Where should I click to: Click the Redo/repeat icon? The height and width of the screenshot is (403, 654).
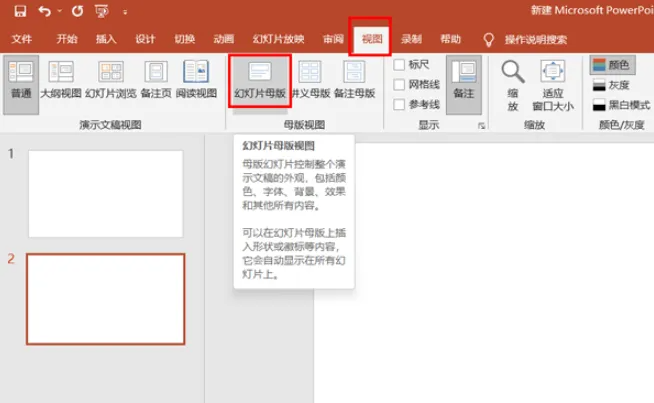(77, 11)
